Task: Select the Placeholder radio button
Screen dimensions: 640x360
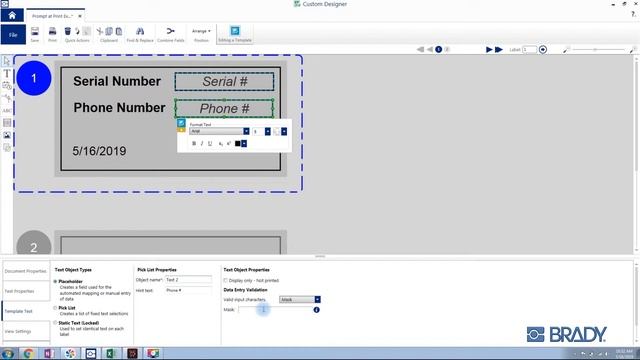Action: click(x=55, y=282)
